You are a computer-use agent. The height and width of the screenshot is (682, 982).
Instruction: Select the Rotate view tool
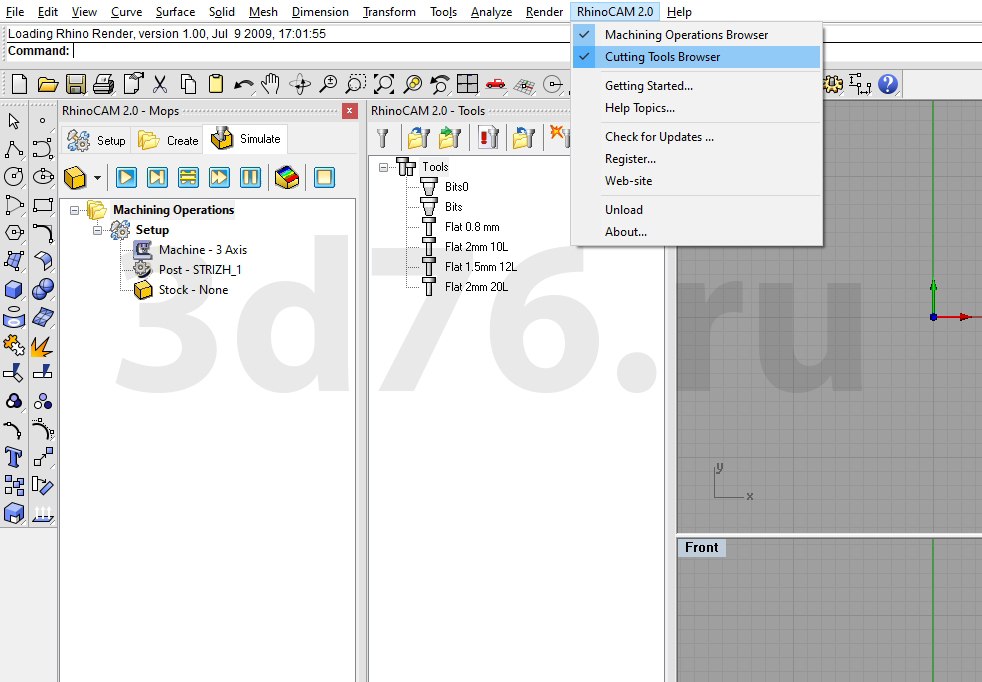(300, 84)
